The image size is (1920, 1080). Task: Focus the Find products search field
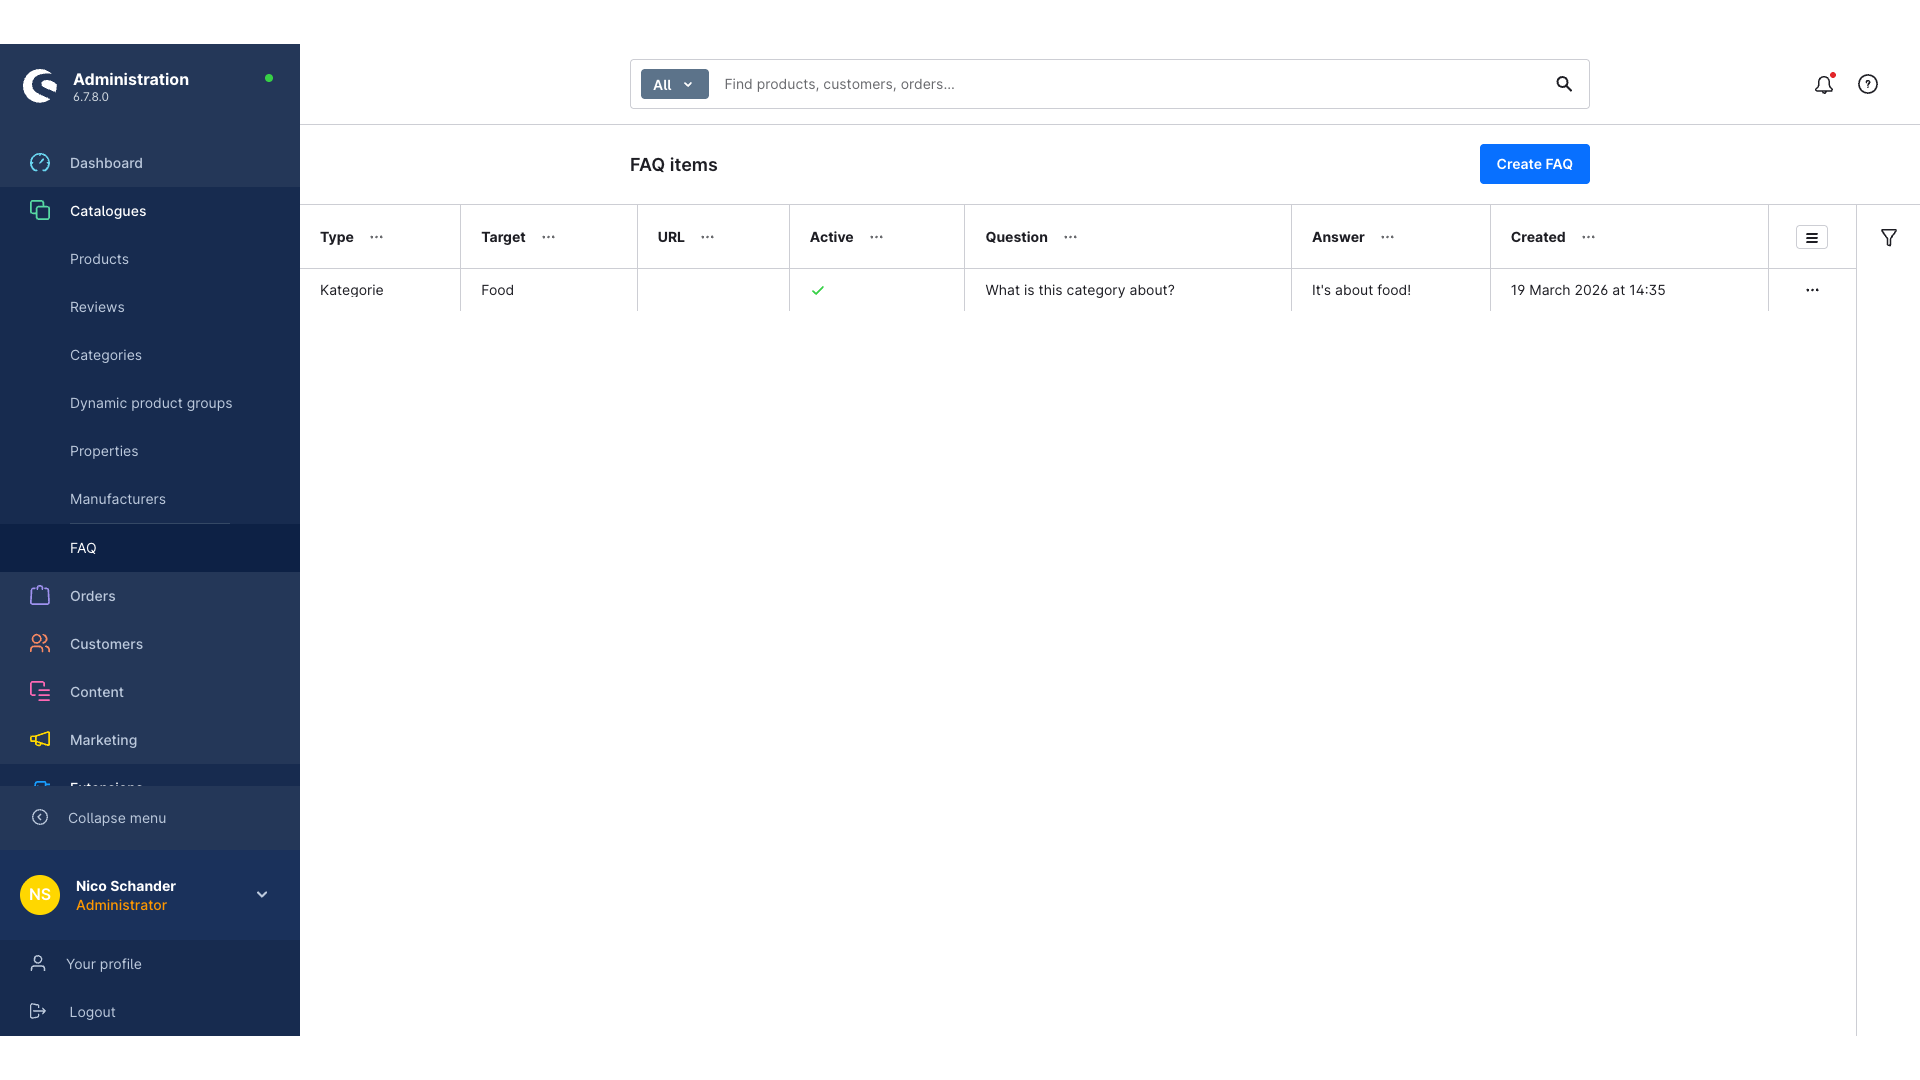1130,84
